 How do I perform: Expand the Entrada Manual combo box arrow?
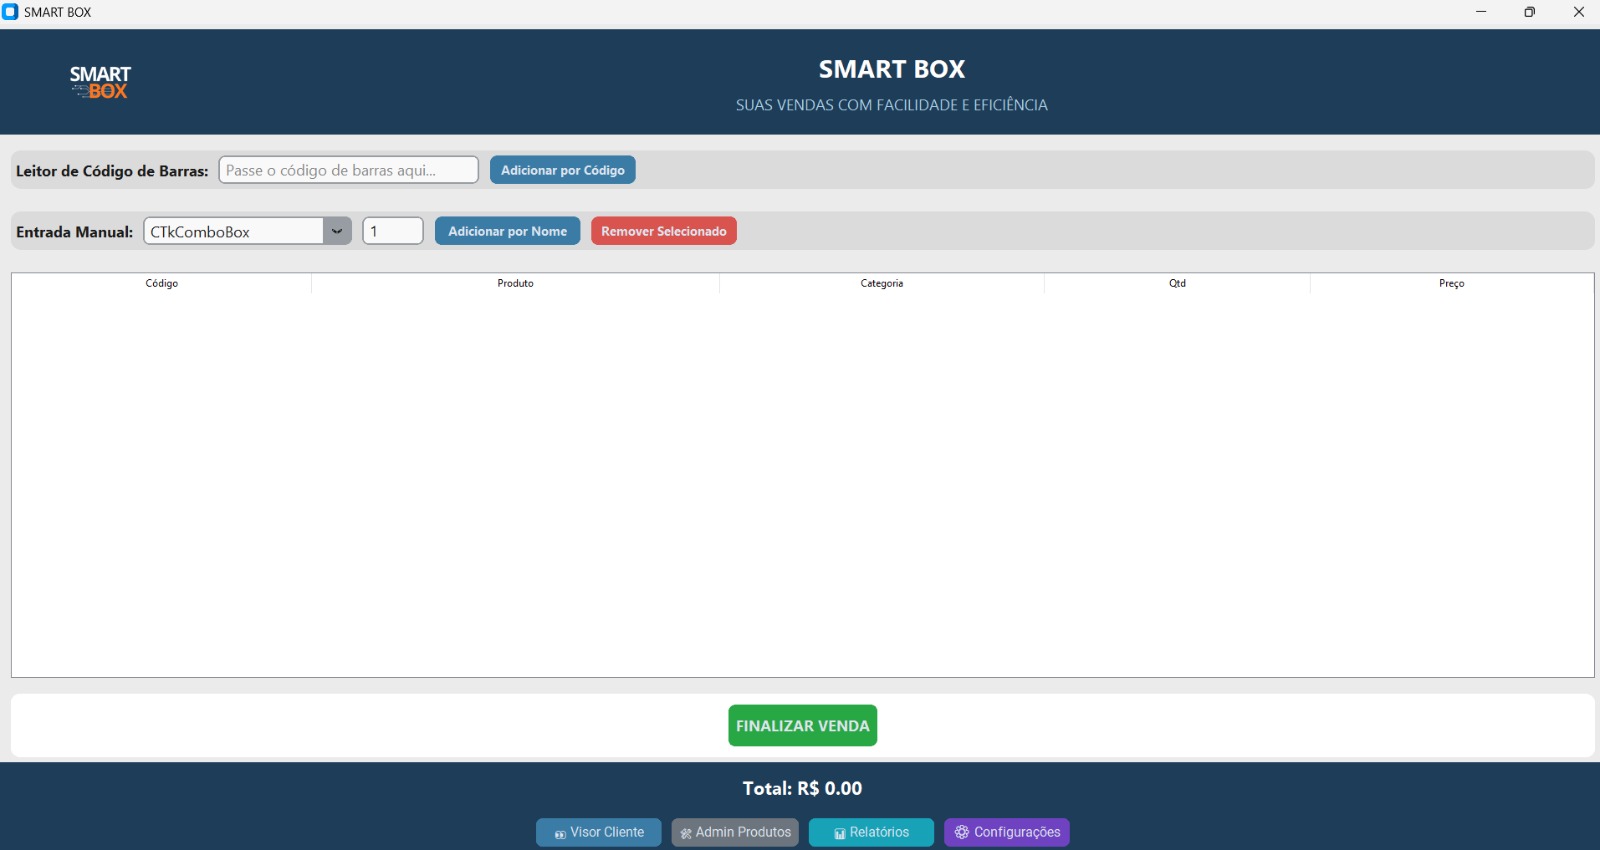(x=337, y=231)
